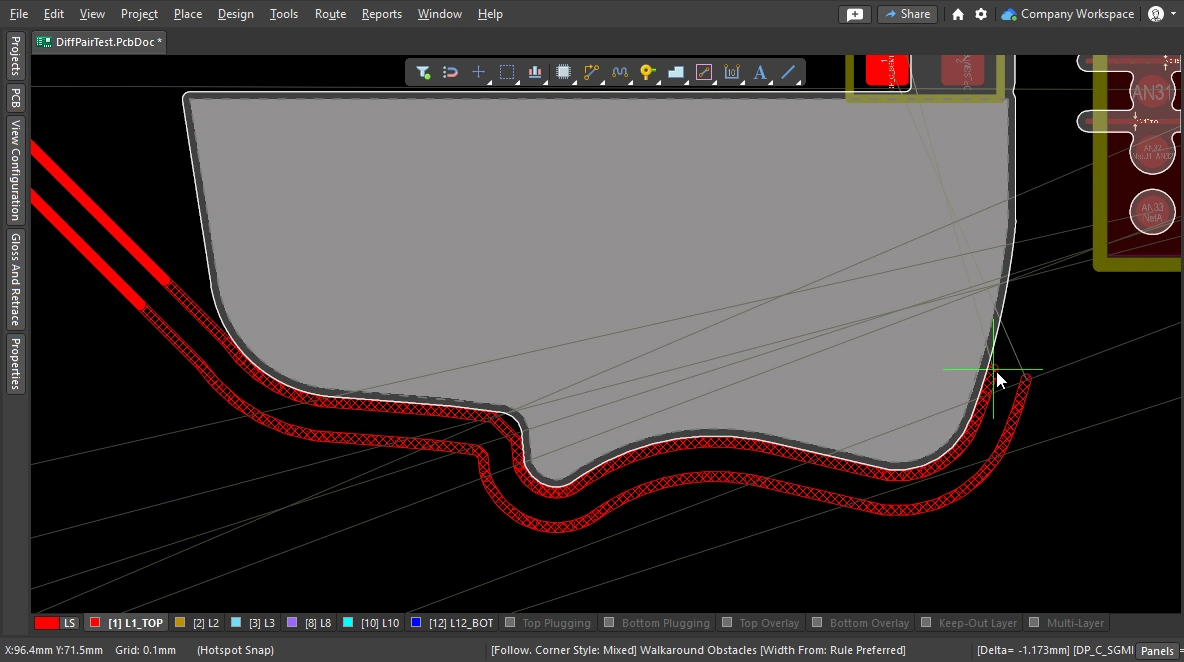Click the Place Line tool icon

(x=788, y=72)
